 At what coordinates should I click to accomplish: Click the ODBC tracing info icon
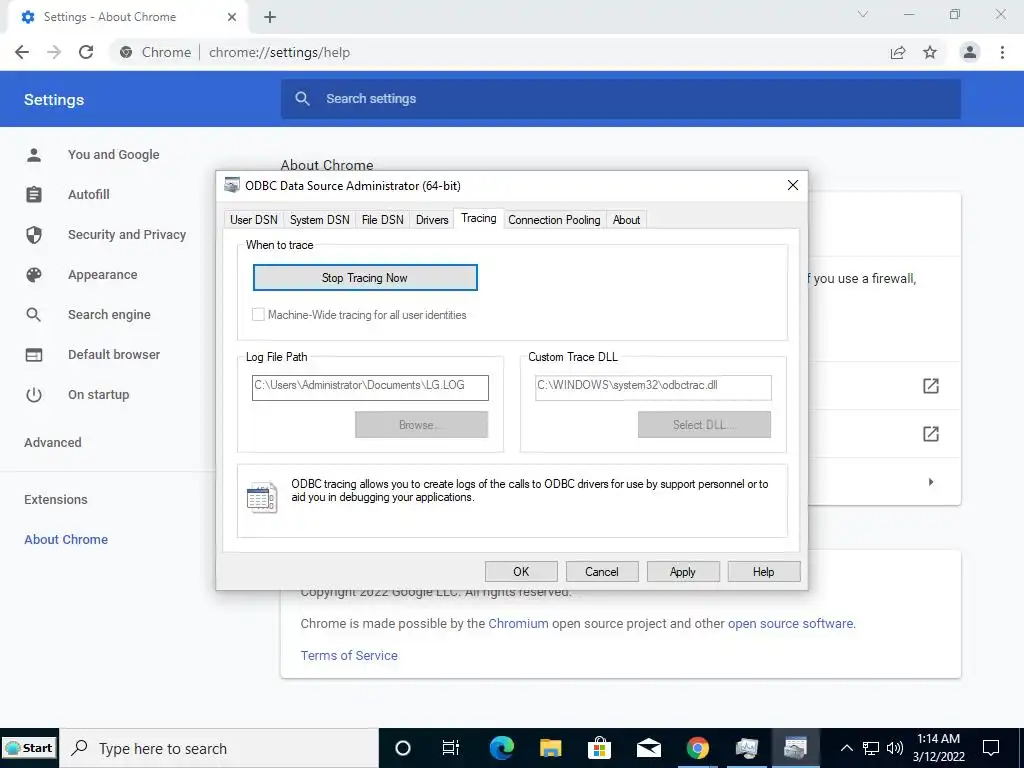[x=262, y=498]
